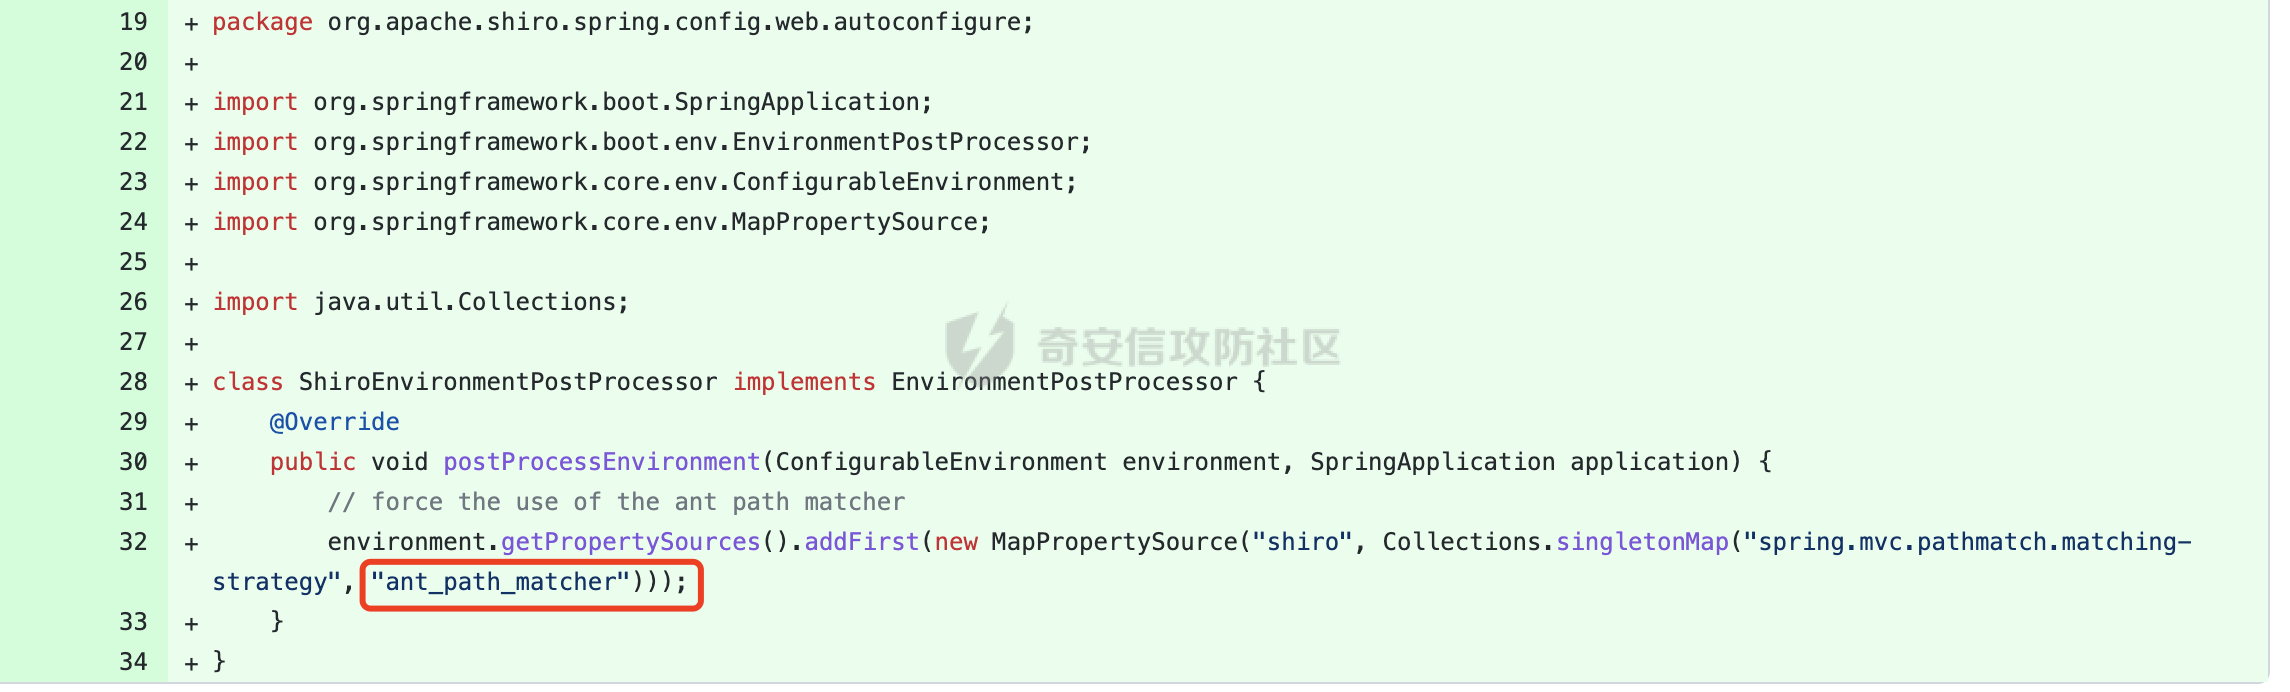Click the import of java.util.Collections
This screenshot has height=692, width=2290.
[x=421, y=302]
